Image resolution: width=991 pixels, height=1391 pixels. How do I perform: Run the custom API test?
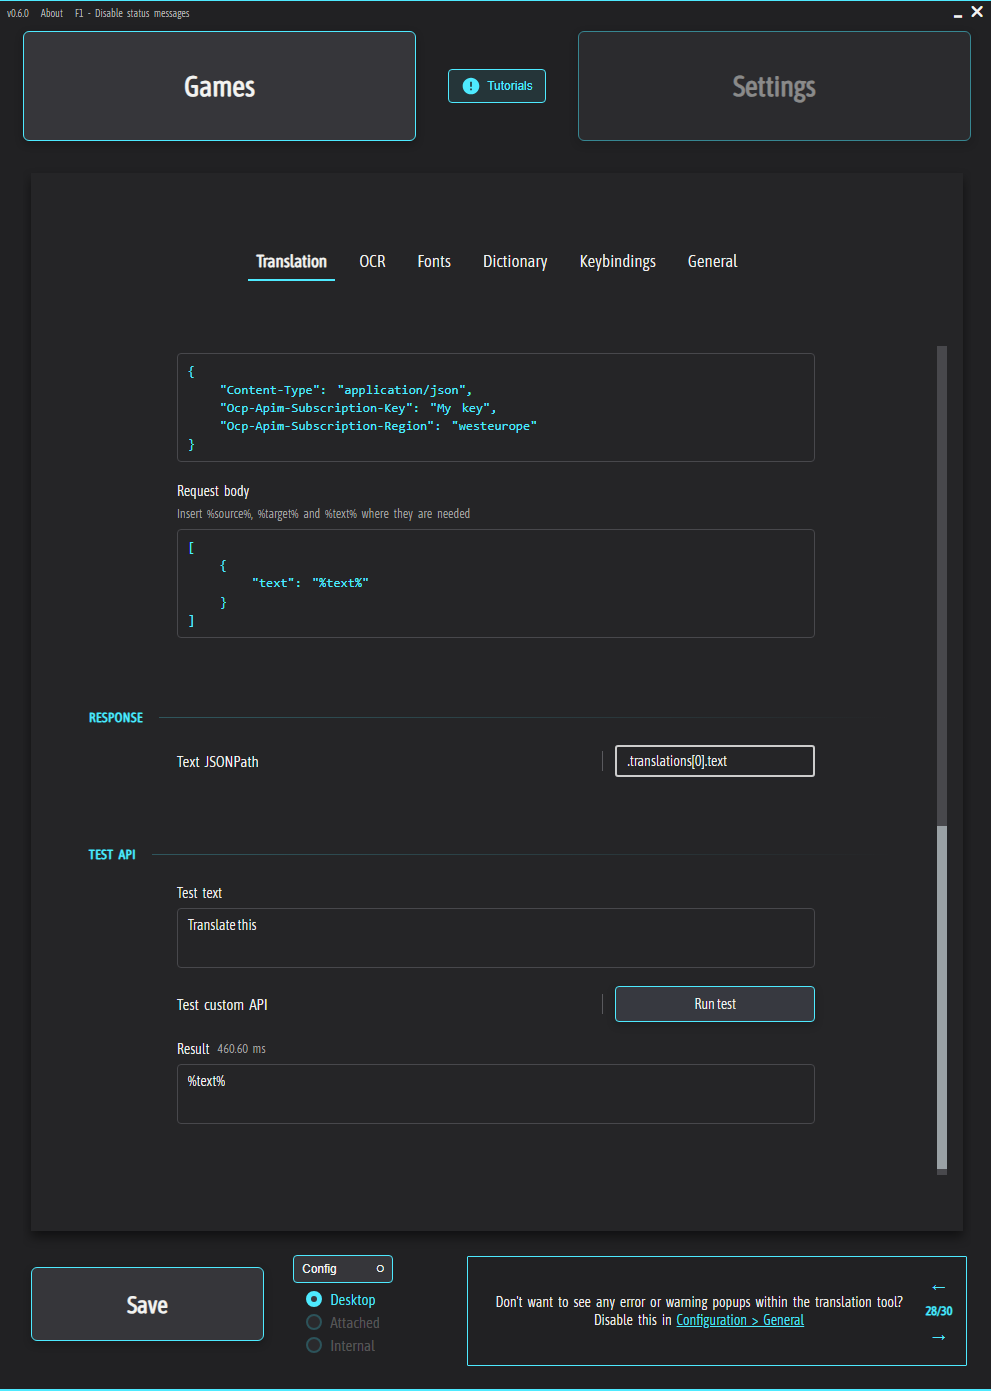(x=715, y=1004)
